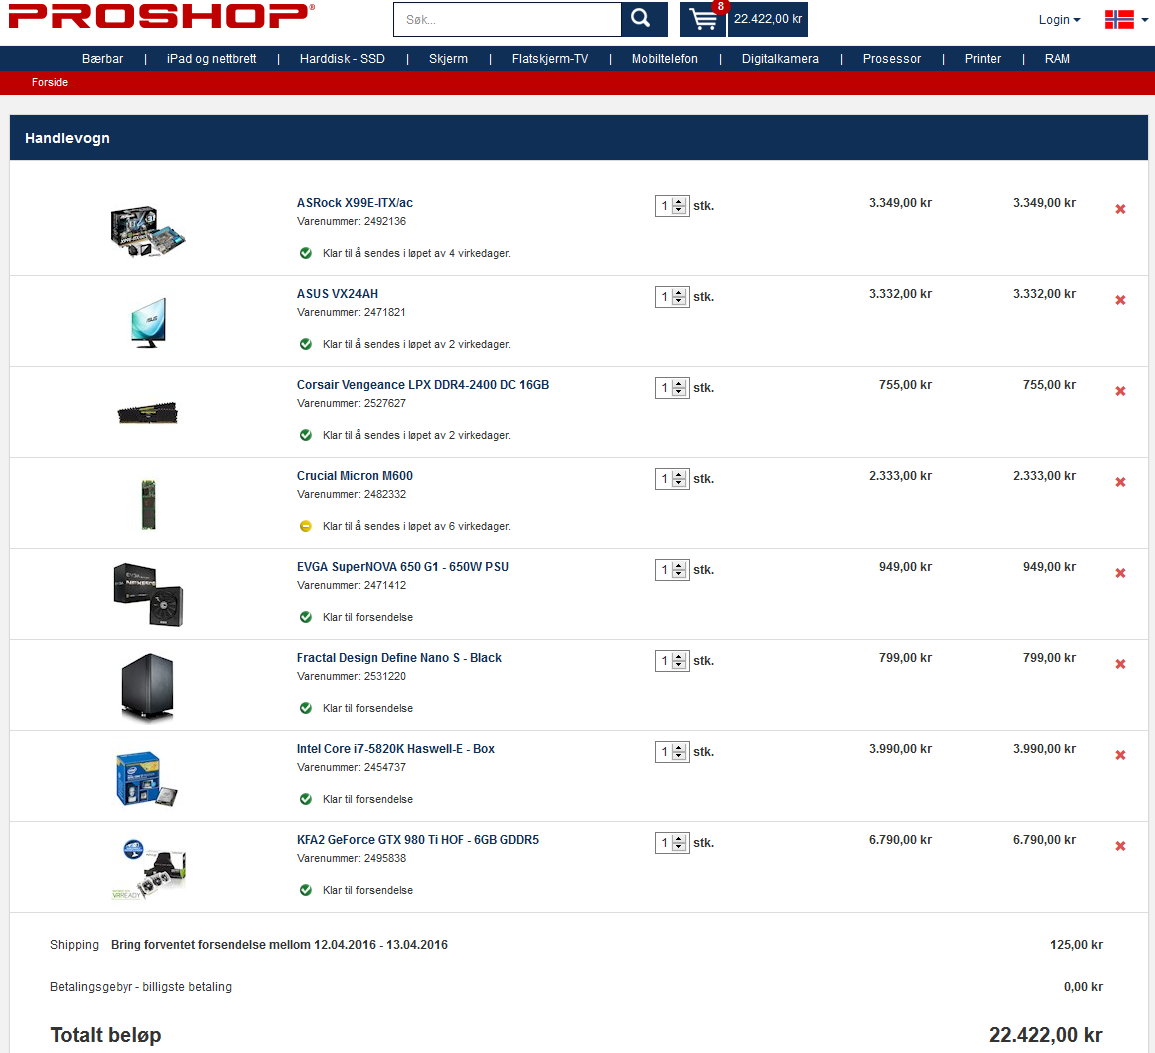The height and width of the screenshot is (1053, 1155).
Task: Remove Fractal Design Define Nano S
Action: point(1120,663)
